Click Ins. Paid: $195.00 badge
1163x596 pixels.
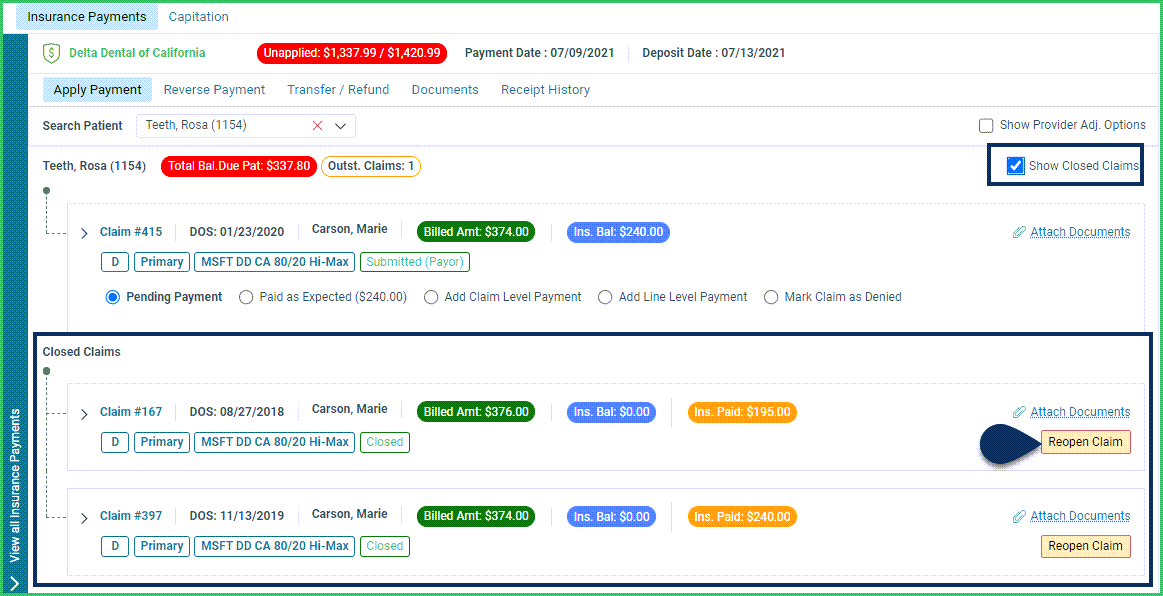742,411
